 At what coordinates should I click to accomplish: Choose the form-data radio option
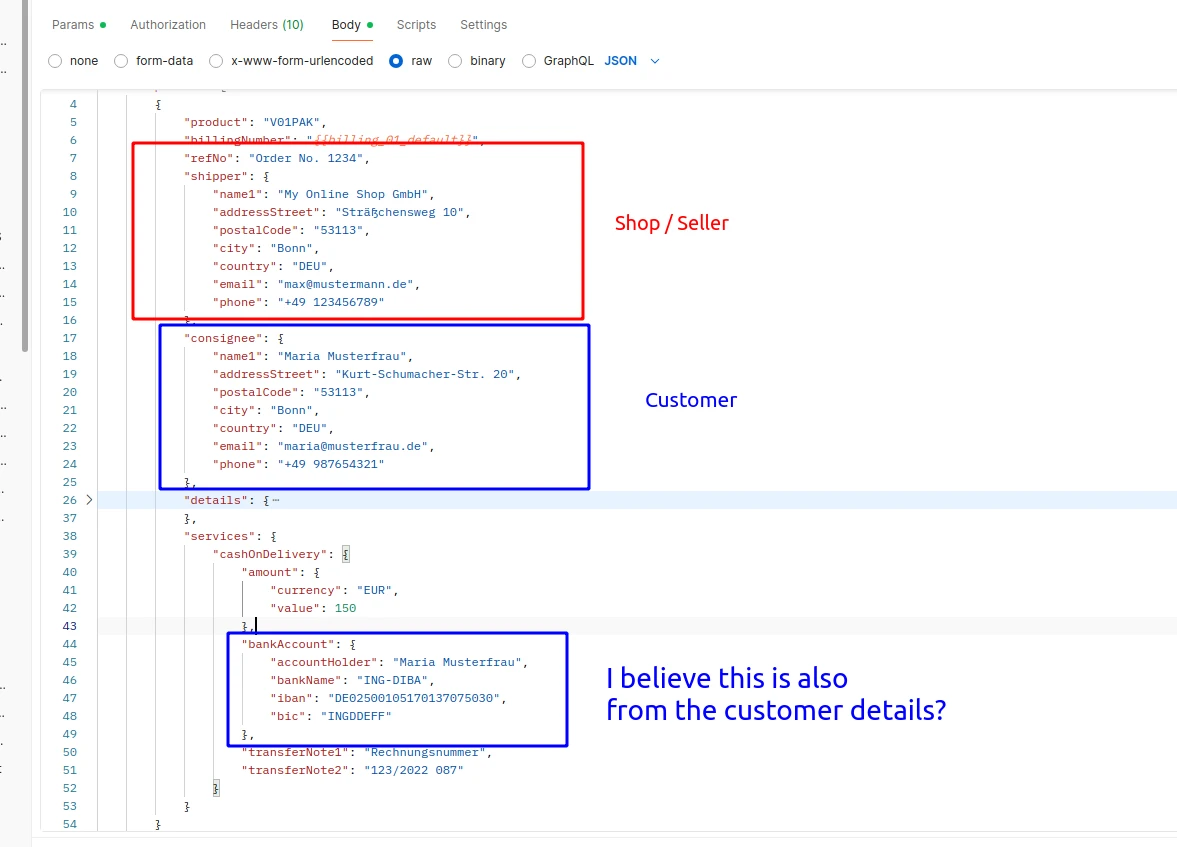tap(122, 61)
